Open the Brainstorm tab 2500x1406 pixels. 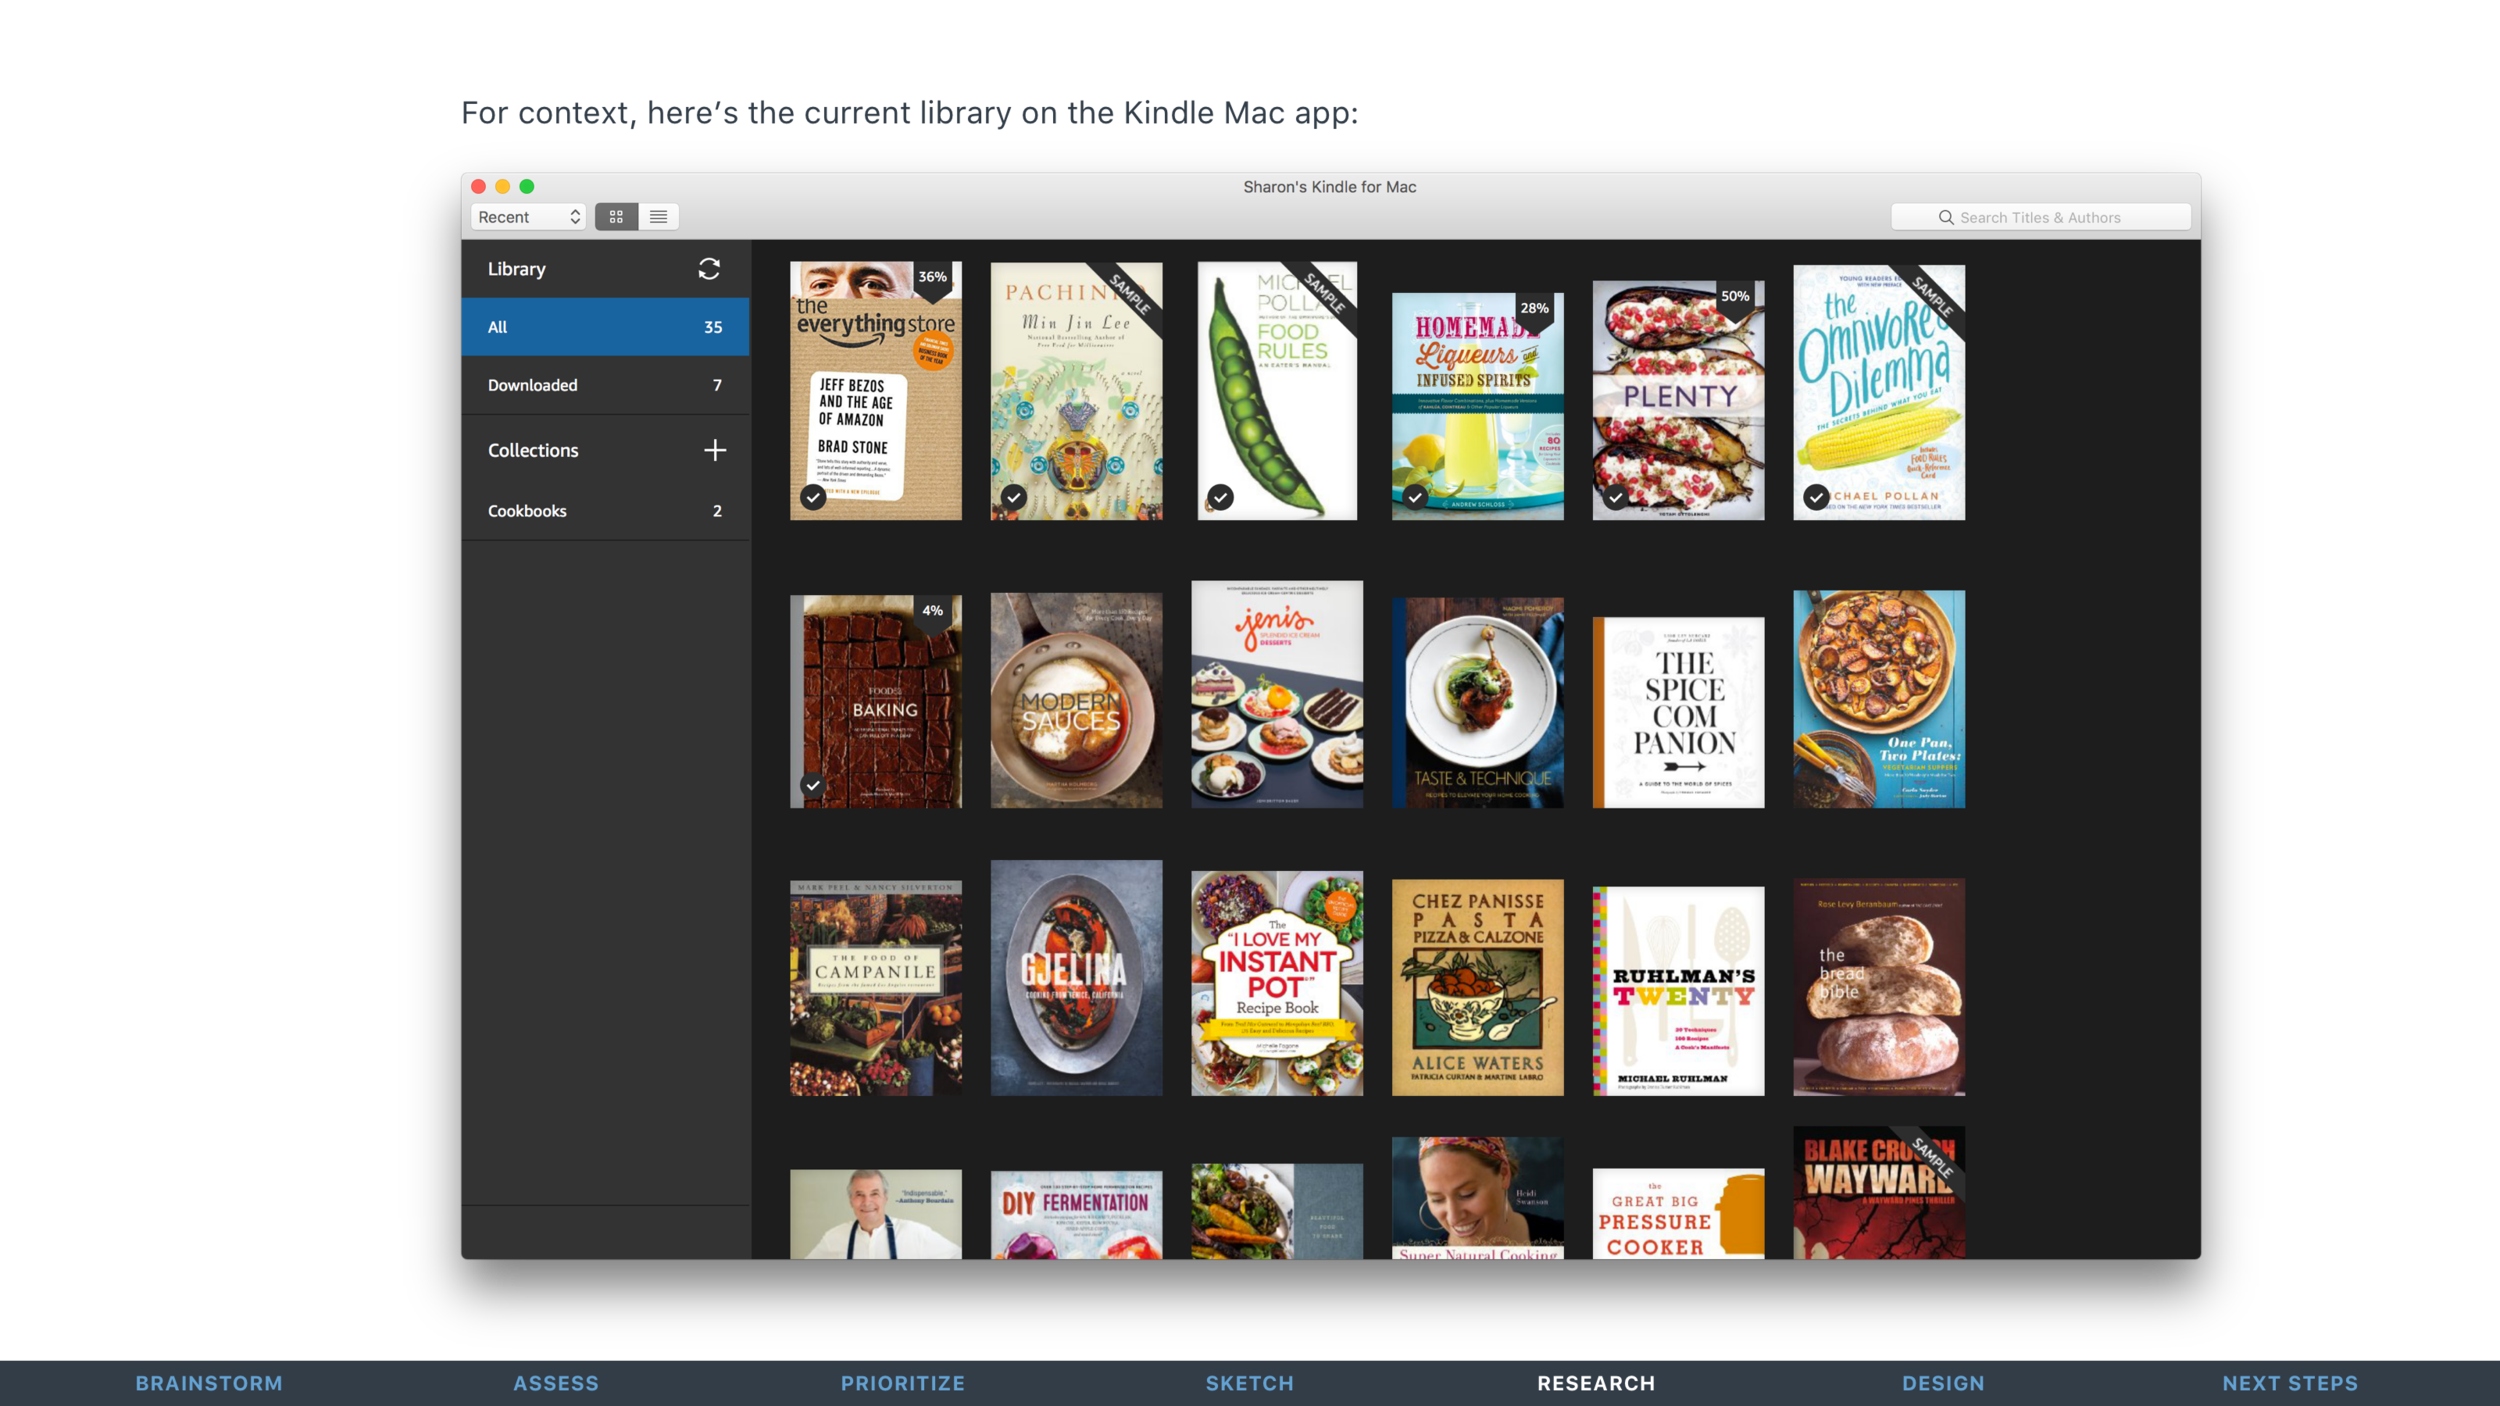[x=209, y=1383]
